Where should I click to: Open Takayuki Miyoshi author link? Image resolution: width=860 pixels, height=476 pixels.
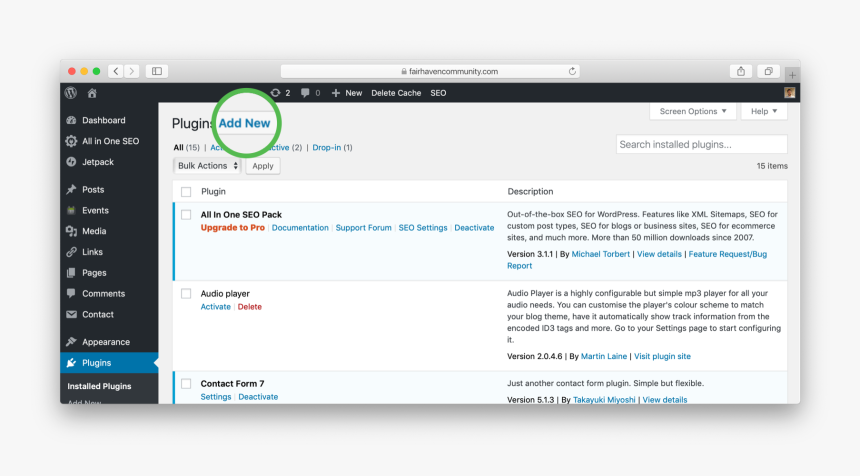point(604,400)
